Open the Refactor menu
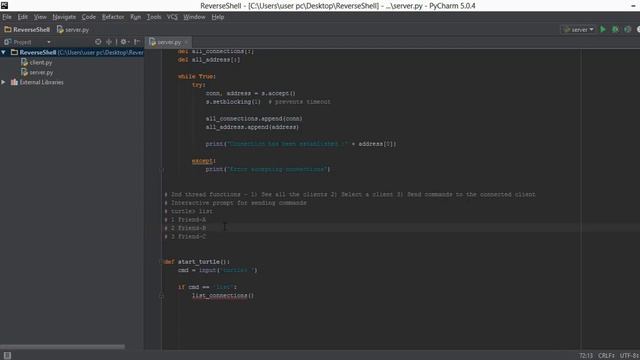Screen dimensions: 640x360 pos(113,17)
